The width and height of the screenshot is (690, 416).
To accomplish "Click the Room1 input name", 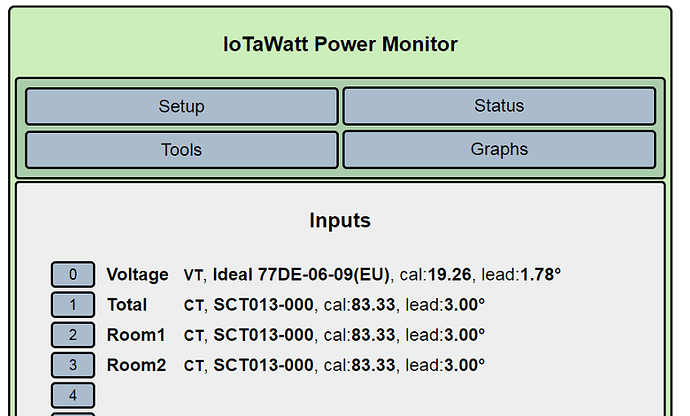I will [136, 335].
